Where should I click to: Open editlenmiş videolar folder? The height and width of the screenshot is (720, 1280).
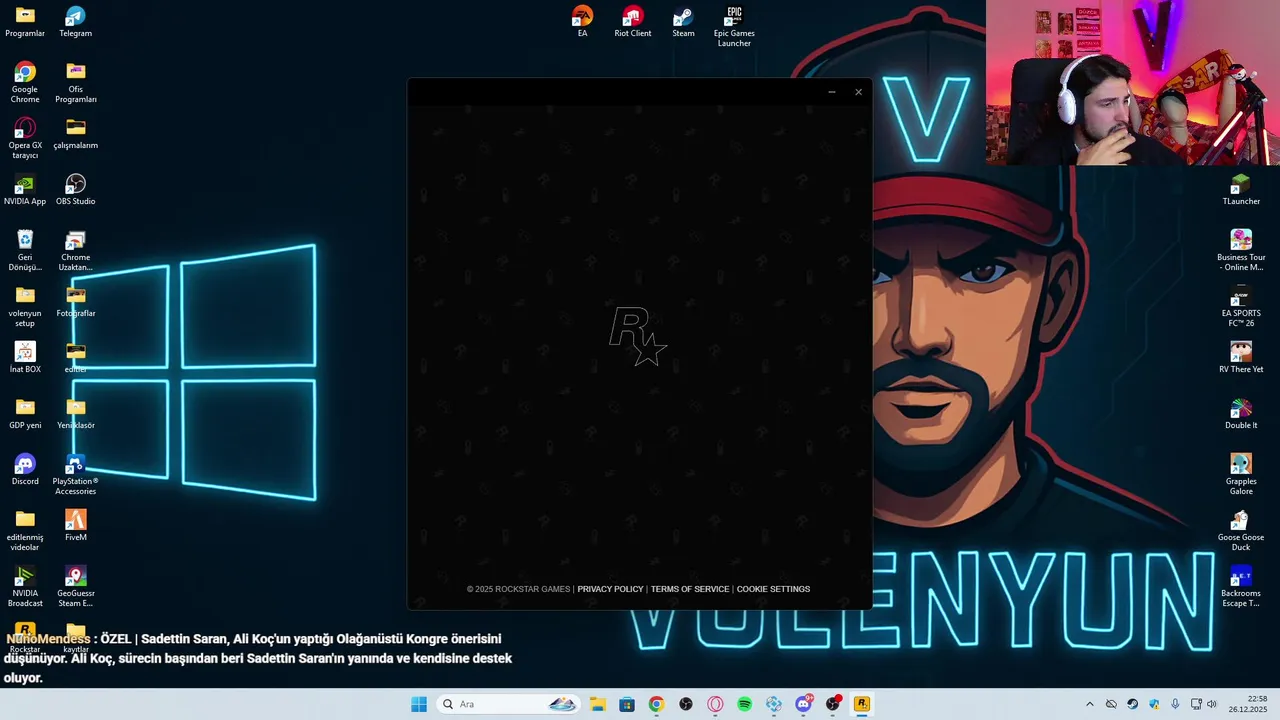(x=25, y=530)
